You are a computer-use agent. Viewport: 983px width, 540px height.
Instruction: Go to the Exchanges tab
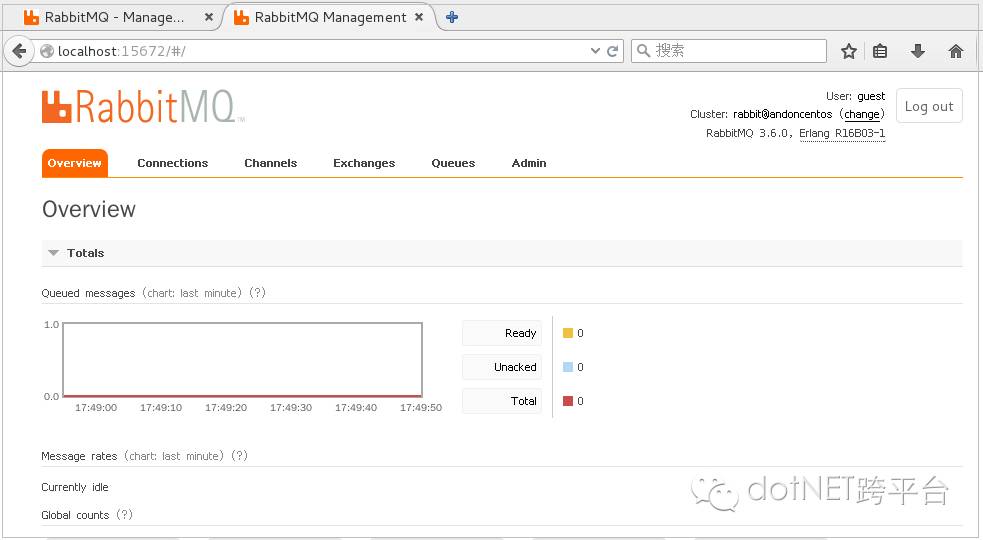tap(364, 163)
